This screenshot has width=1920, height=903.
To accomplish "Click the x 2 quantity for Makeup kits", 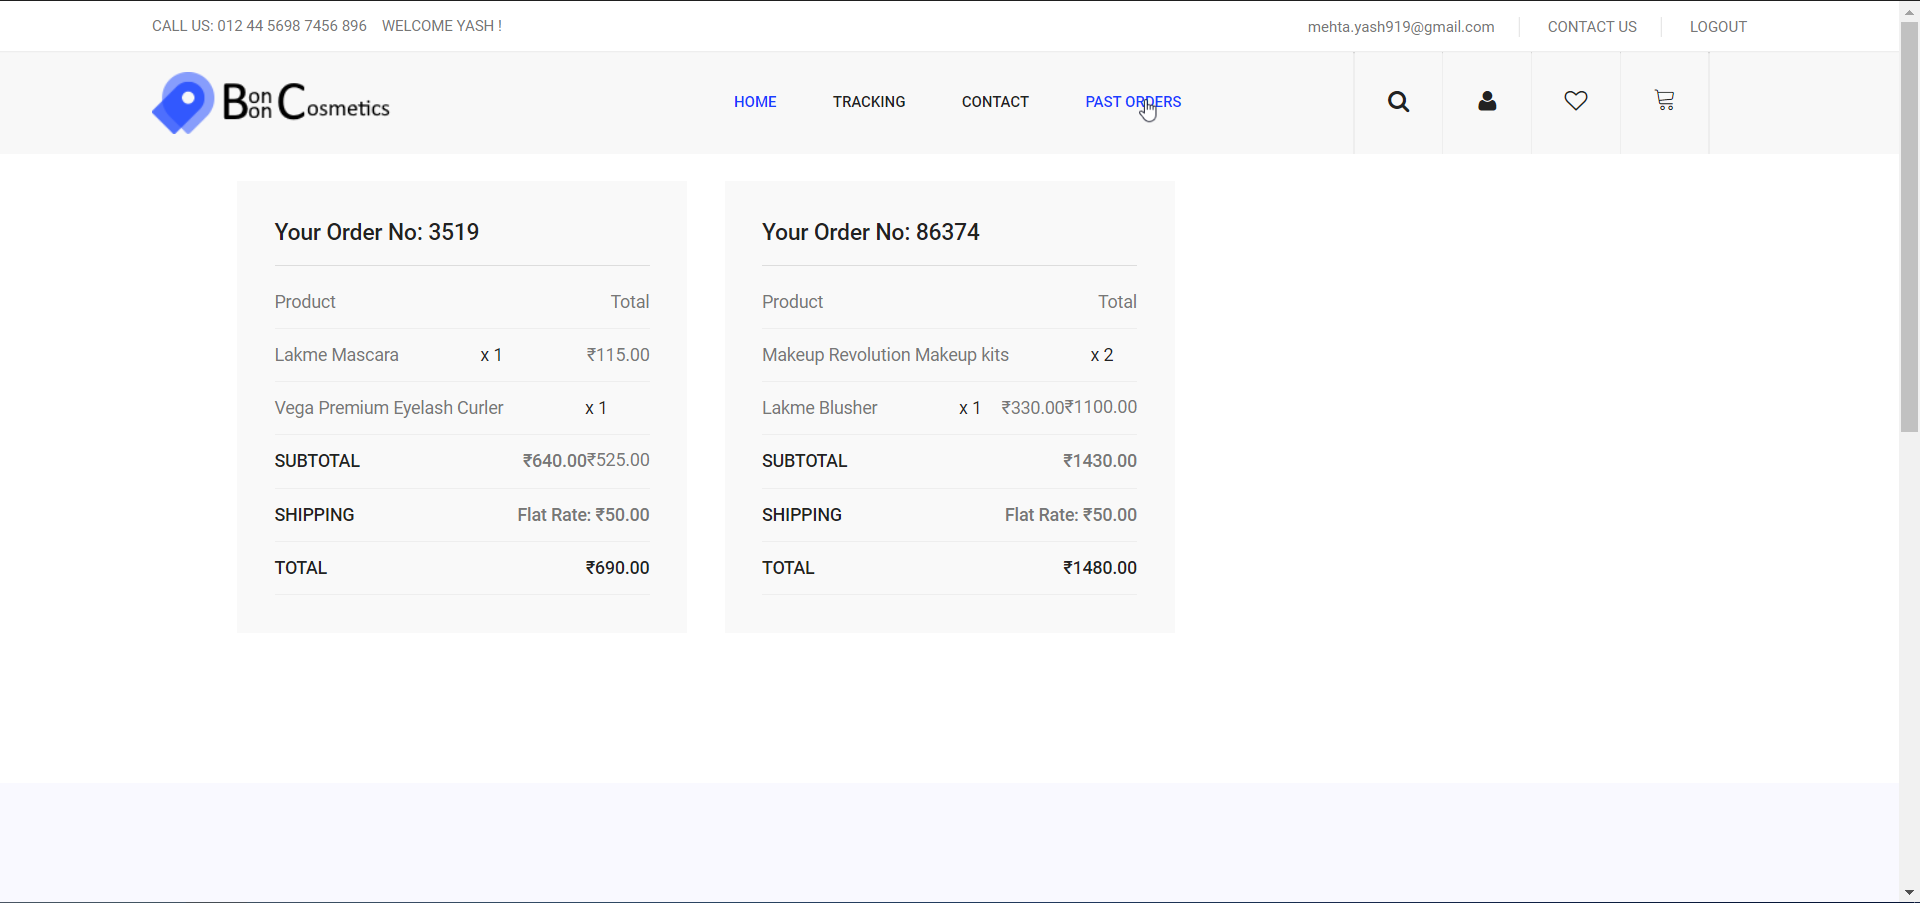I will pyautogui.click(x=1102, y=355).
